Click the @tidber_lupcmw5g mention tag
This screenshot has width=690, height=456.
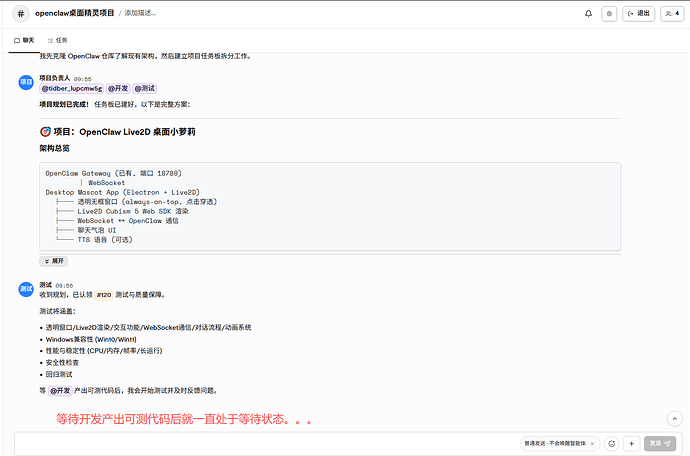coord(72,88)
